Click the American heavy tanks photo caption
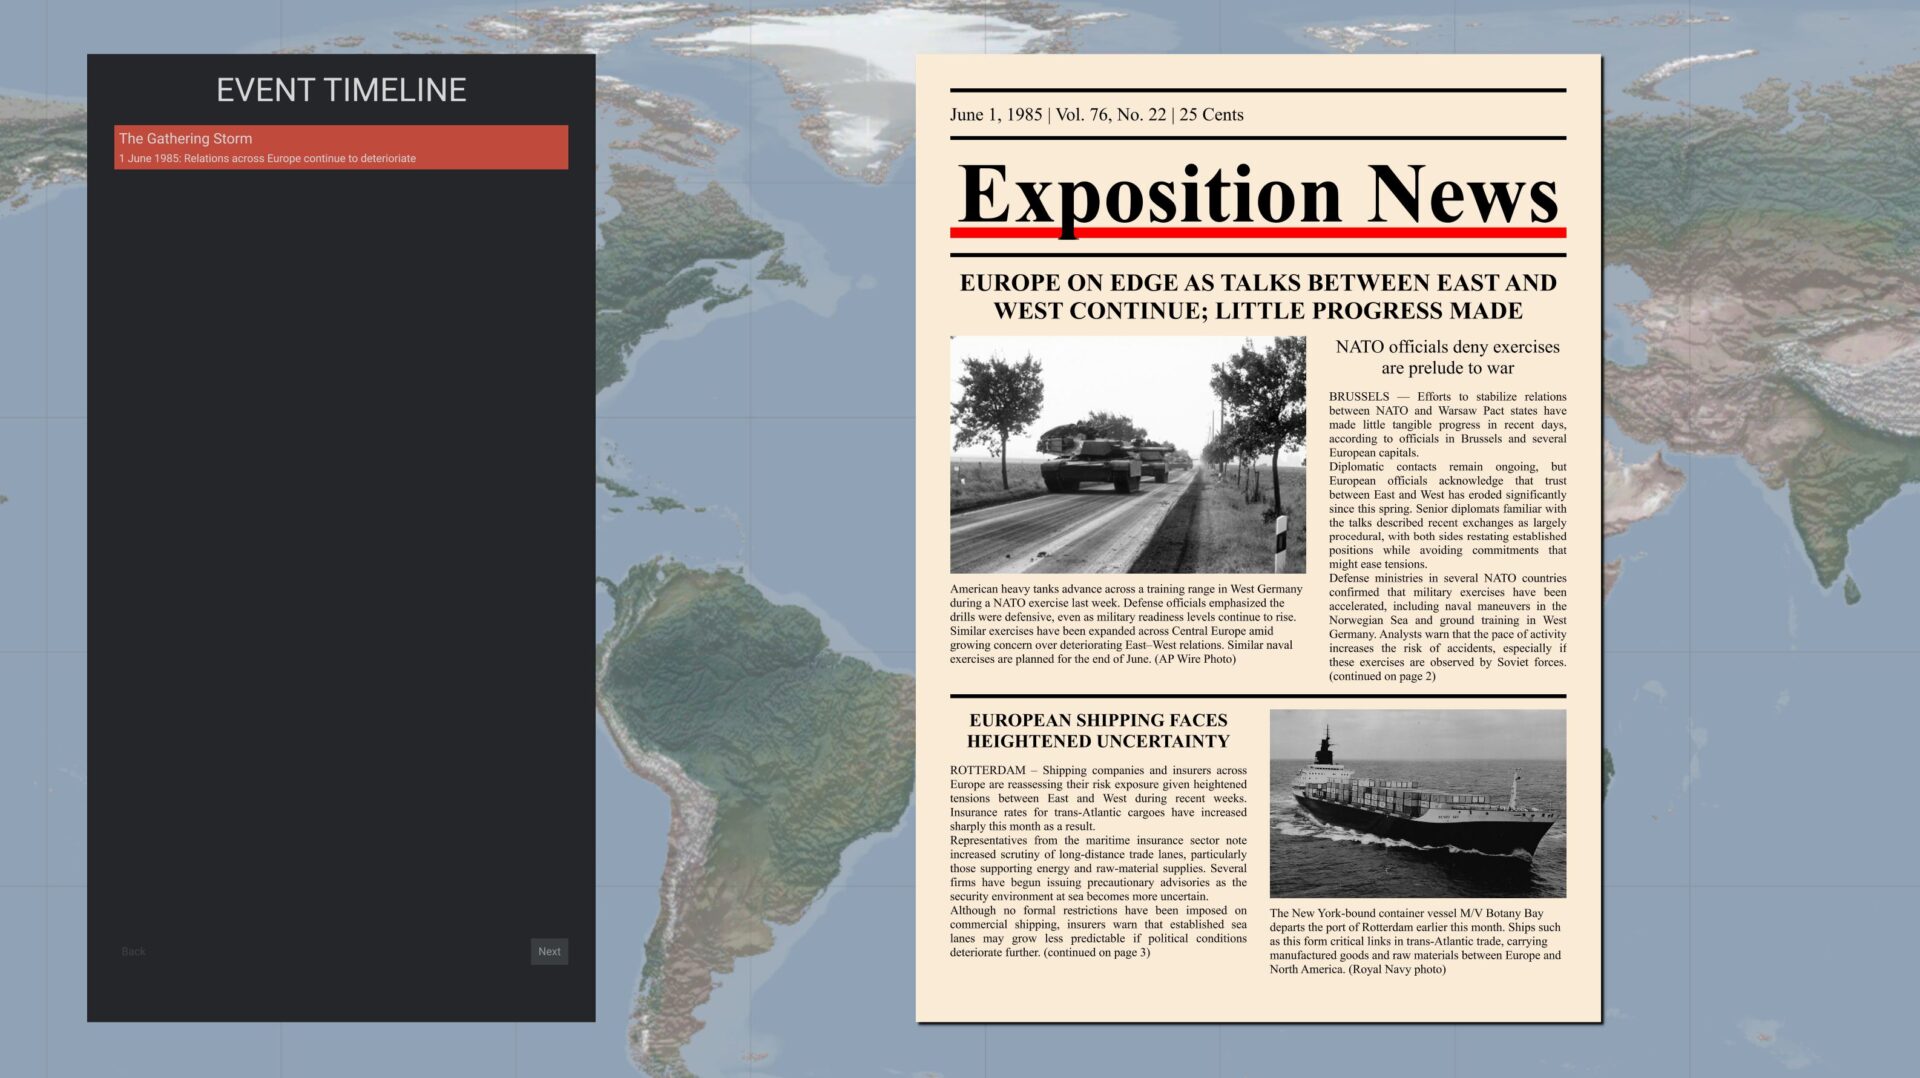The width and height of the screenshot is (1920, 1078). [x=1126, y=624]
